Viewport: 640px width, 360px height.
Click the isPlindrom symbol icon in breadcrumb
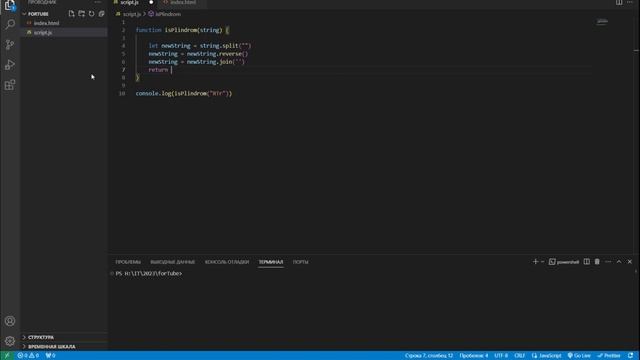[x=151, y=14]
